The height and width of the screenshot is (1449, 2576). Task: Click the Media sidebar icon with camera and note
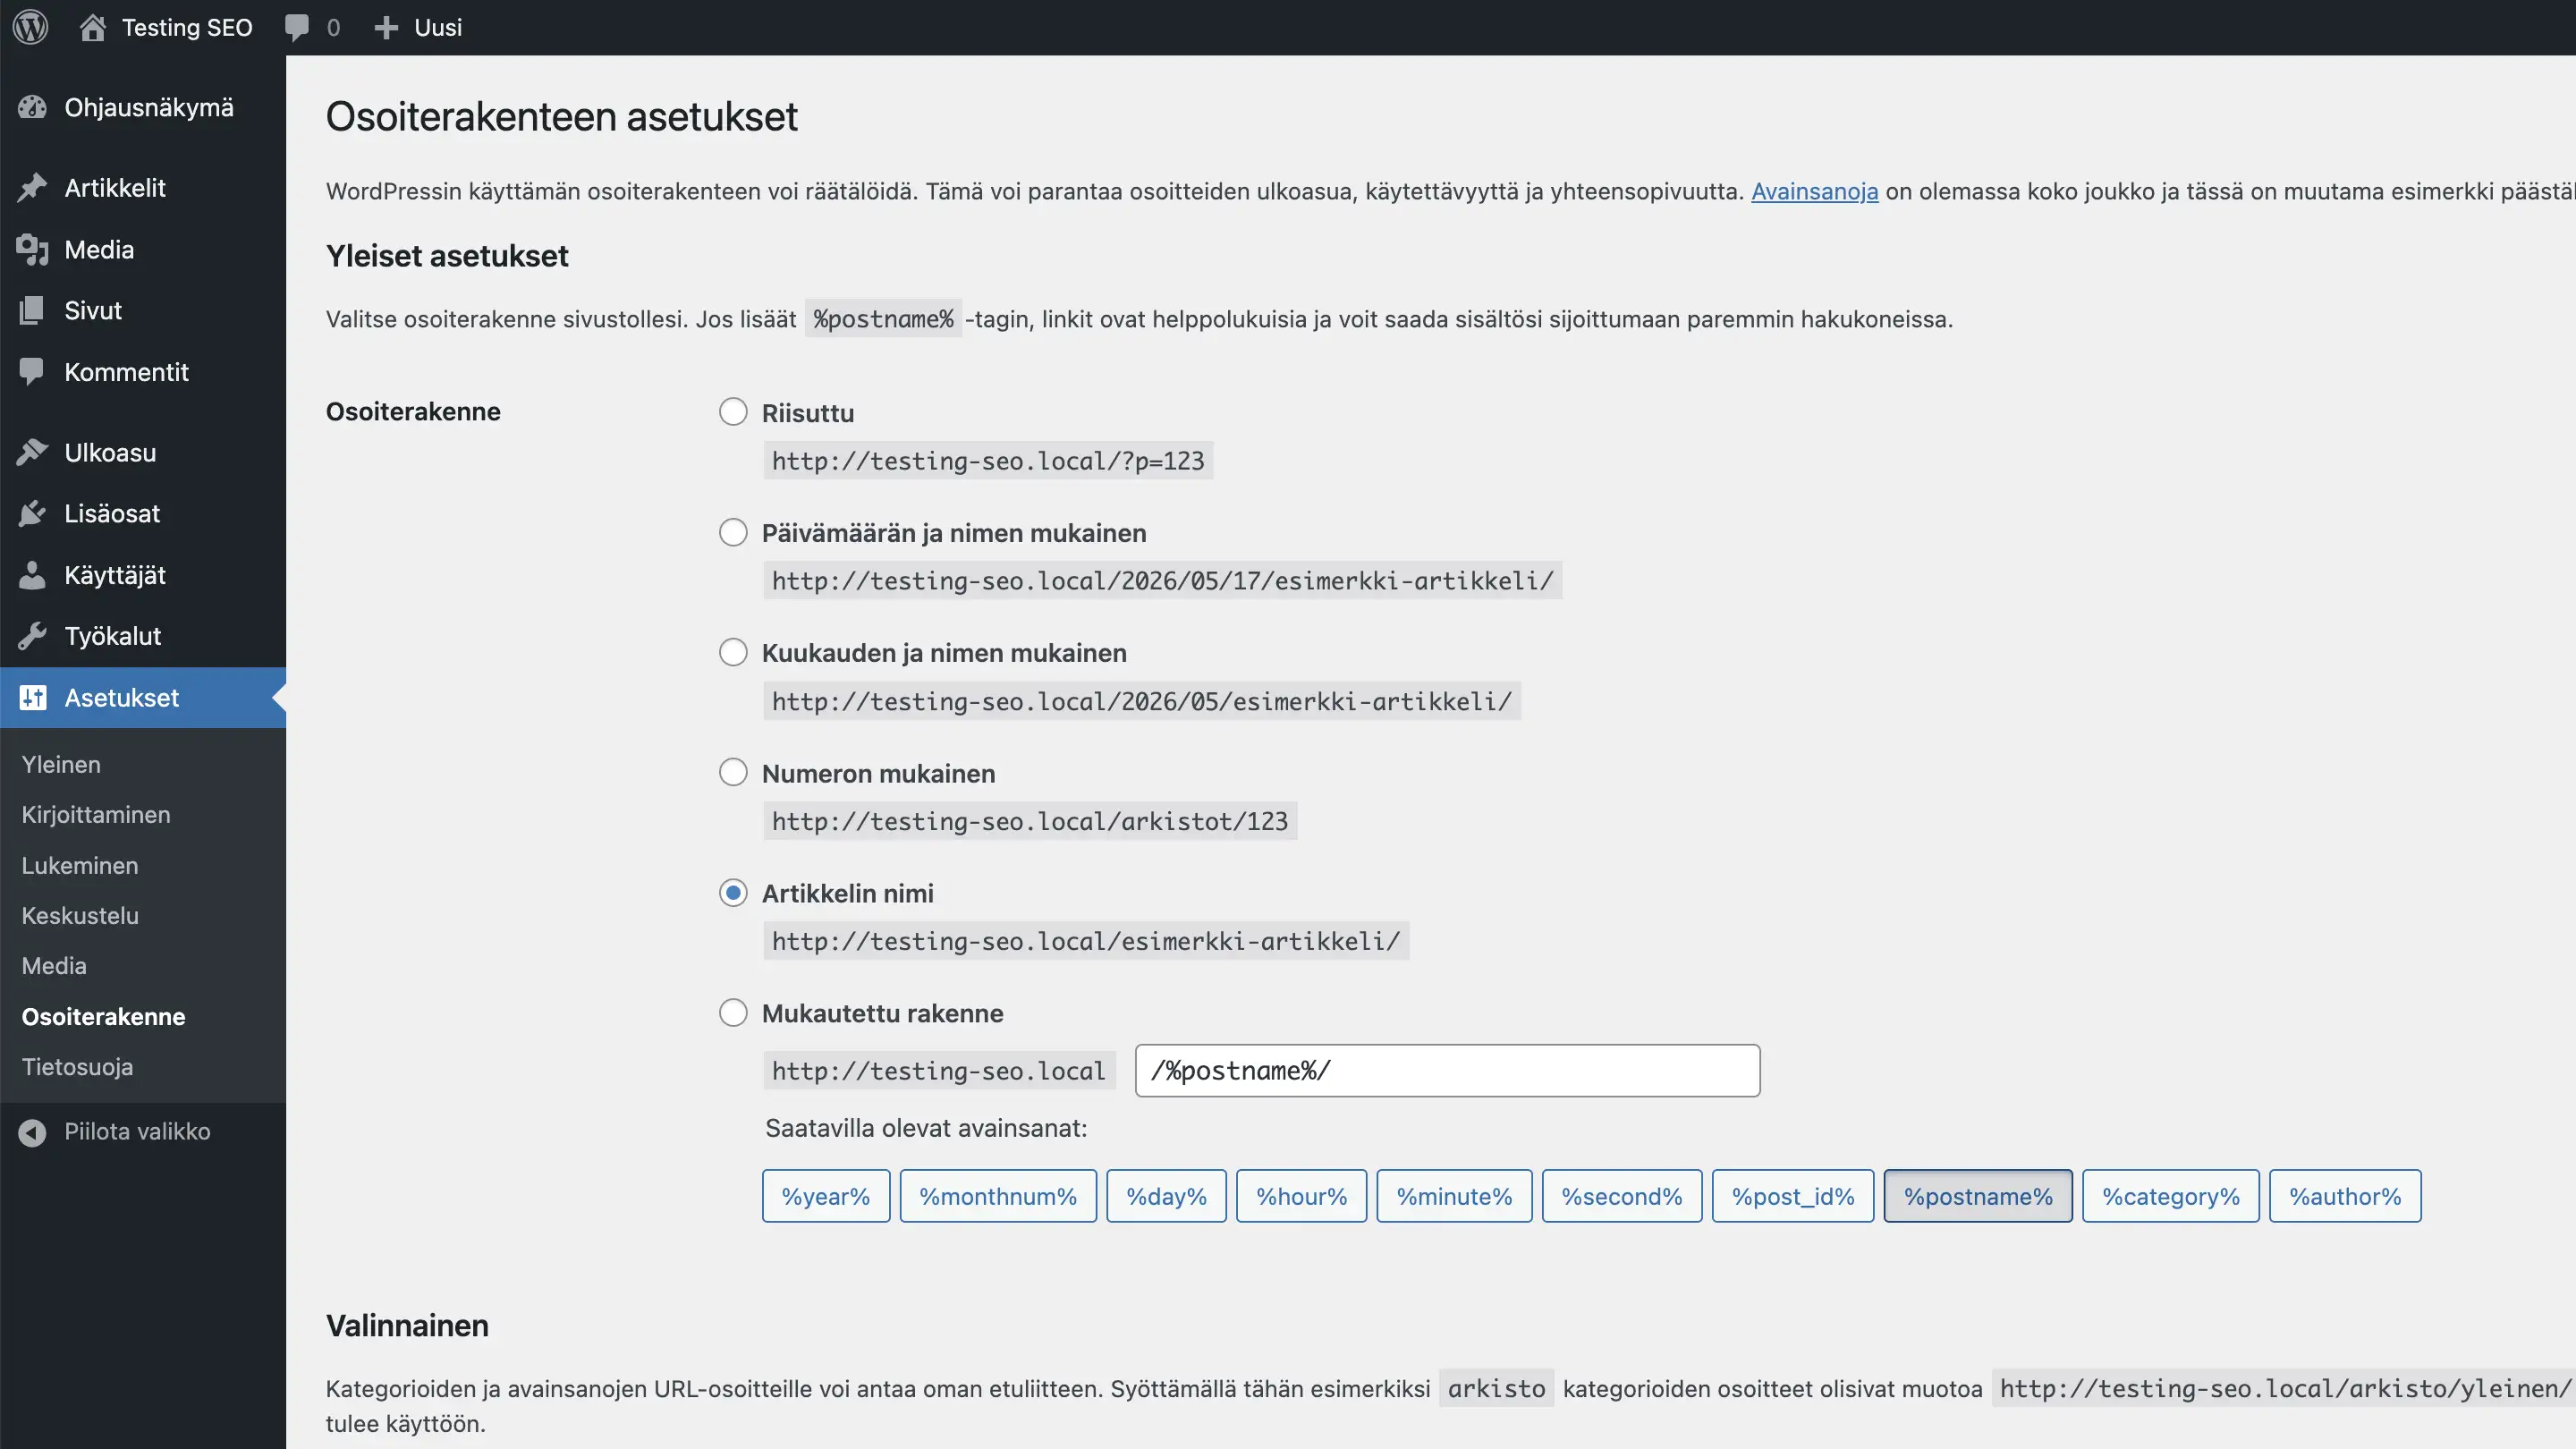click(x=32, y=249)
